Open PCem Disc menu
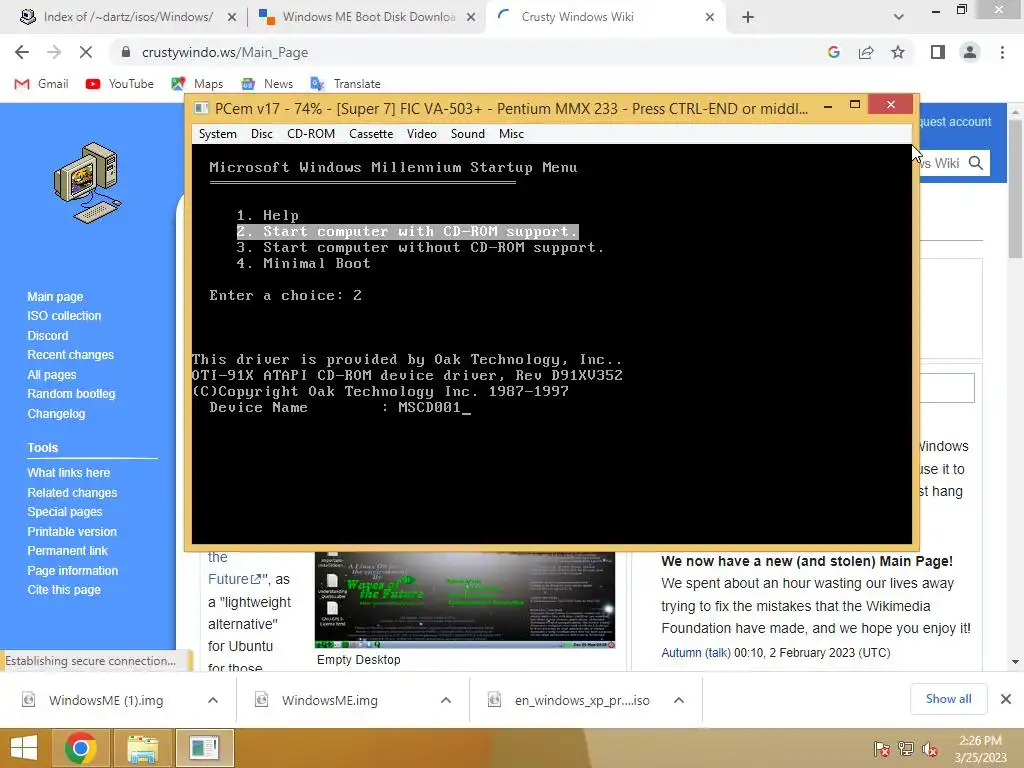 coord(262,134)
